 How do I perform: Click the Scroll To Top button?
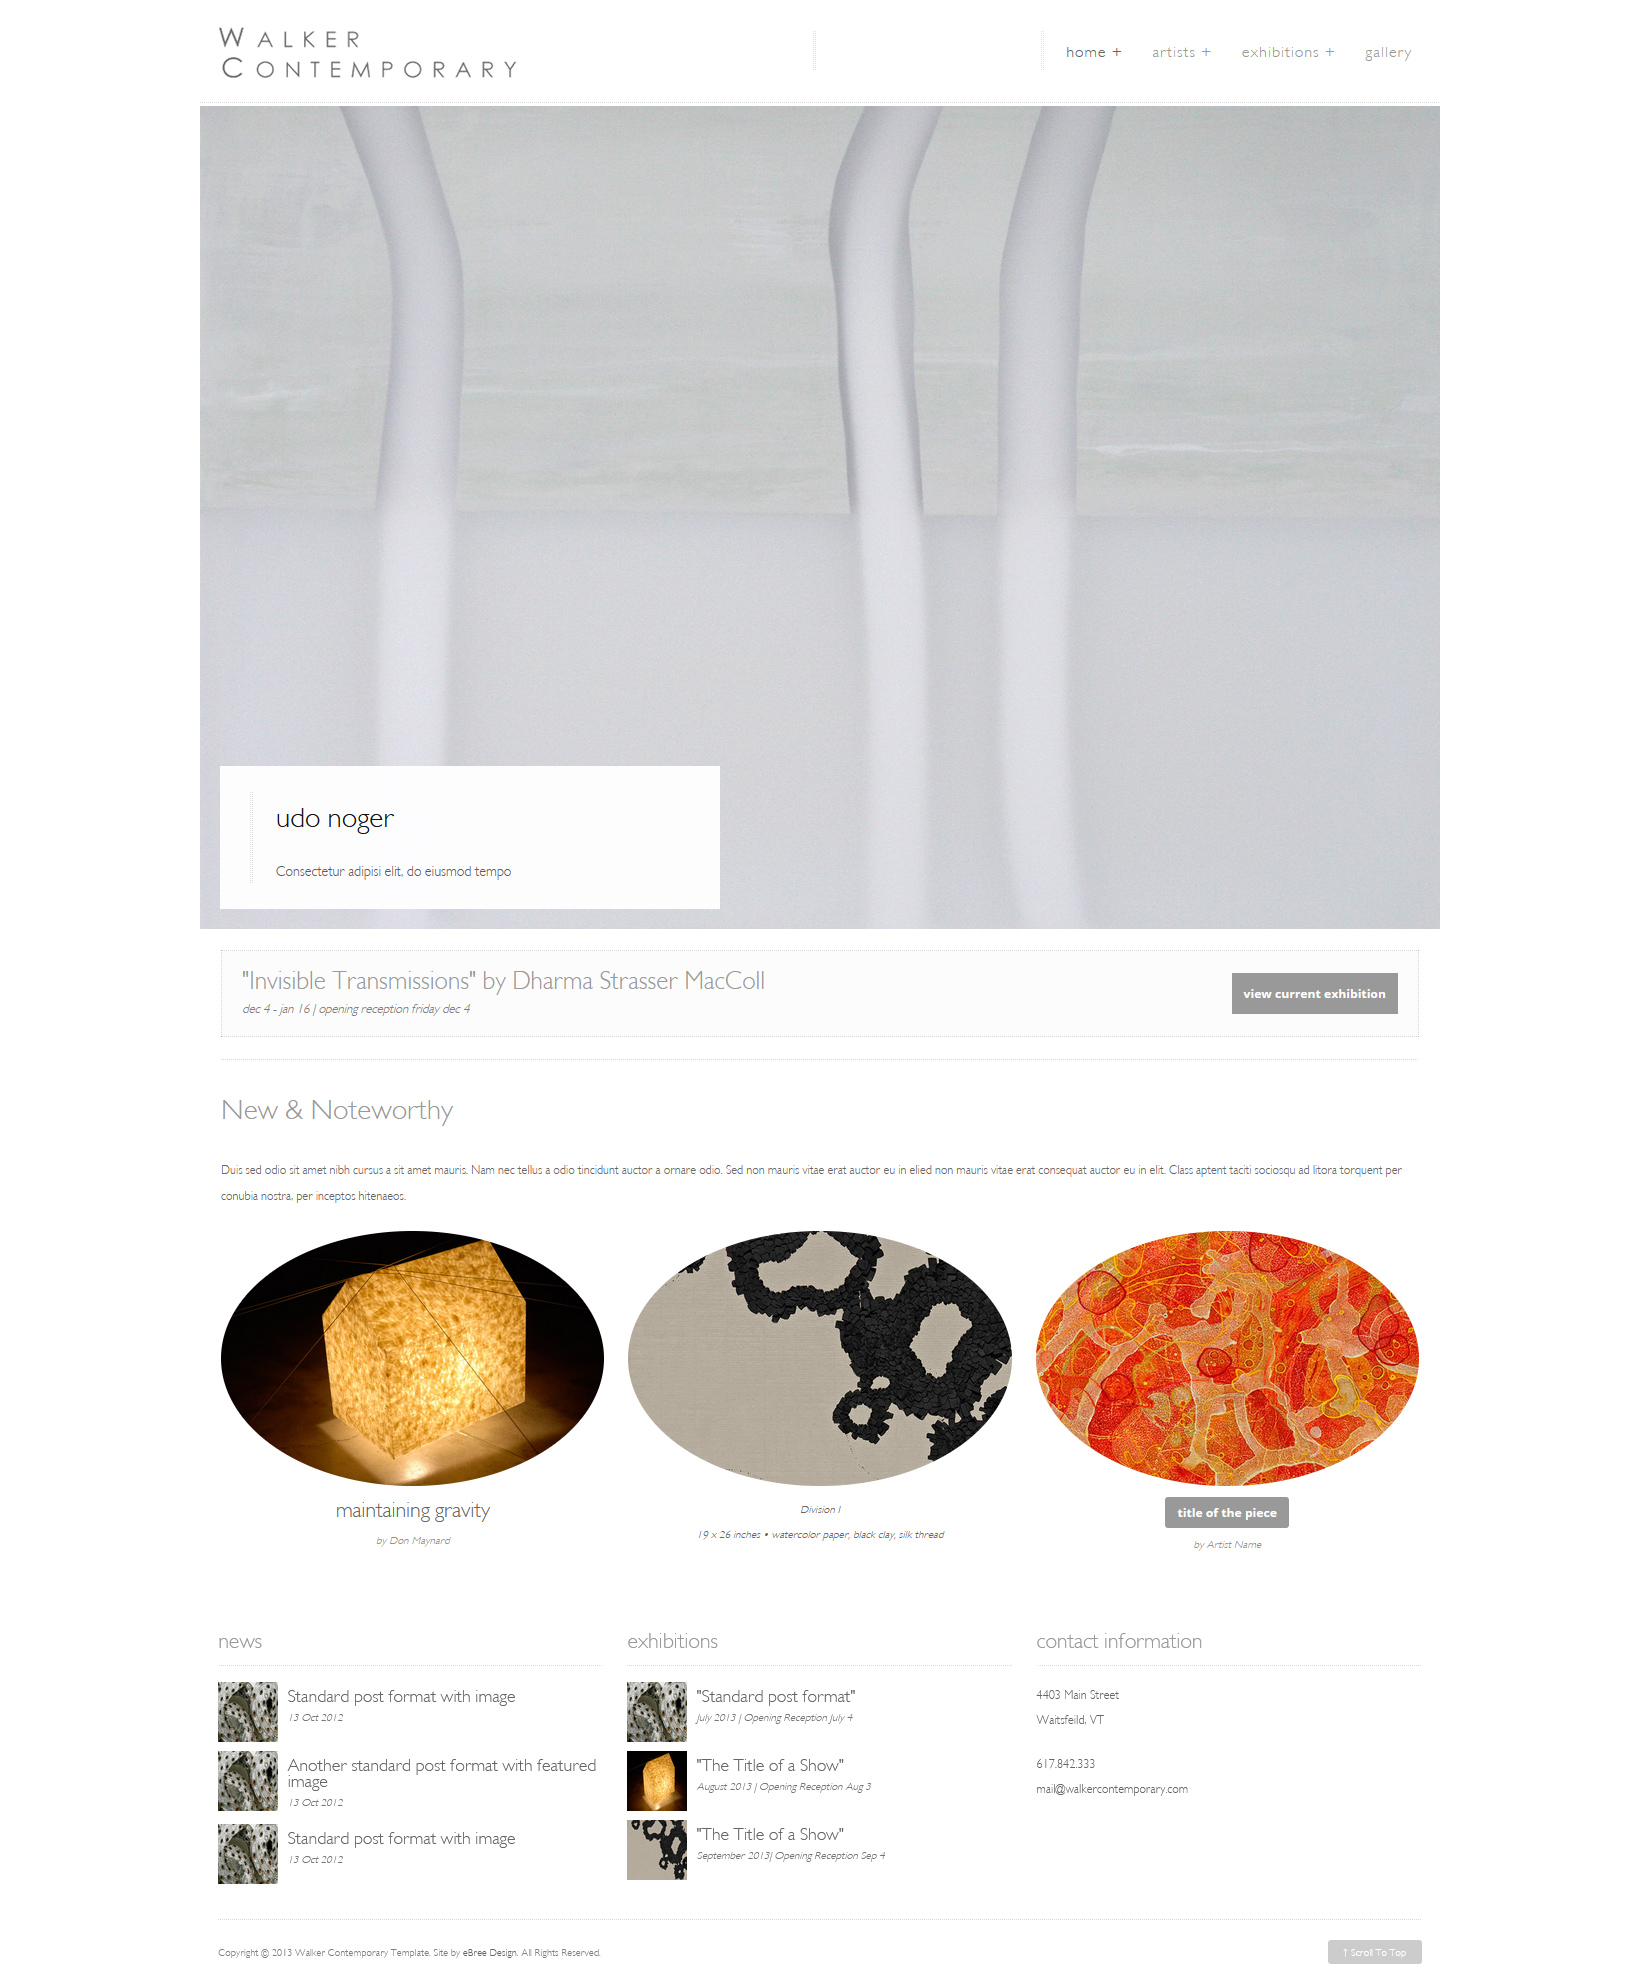[x=1374, y=1952]
